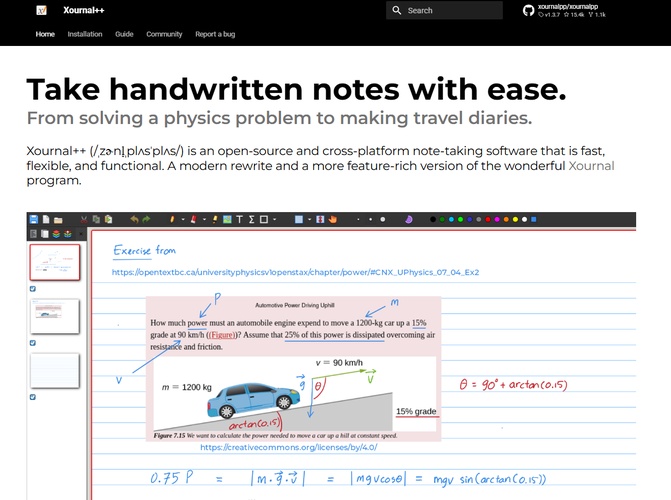Choose the thick line thickness dot

click(x=383, y=220)
